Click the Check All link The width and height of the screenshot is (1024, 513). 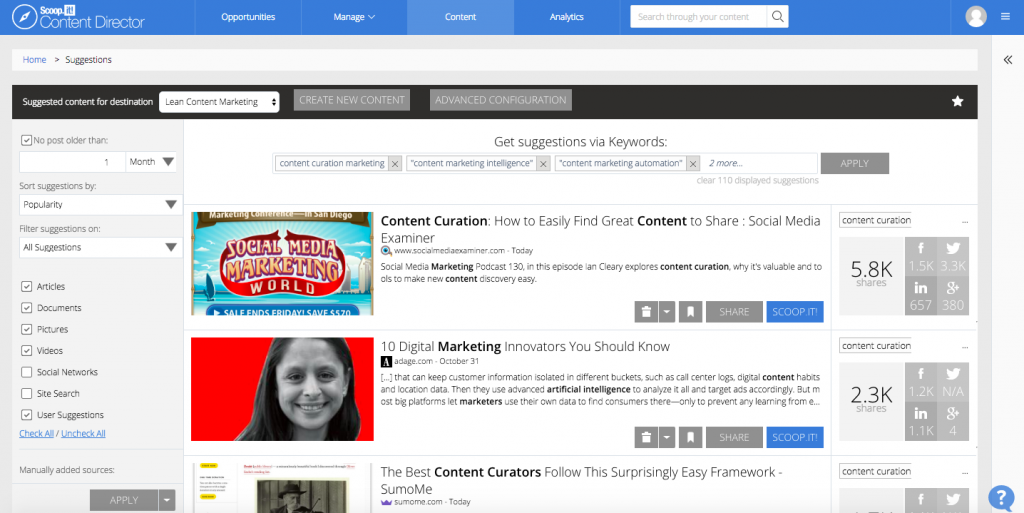point(37,433)
